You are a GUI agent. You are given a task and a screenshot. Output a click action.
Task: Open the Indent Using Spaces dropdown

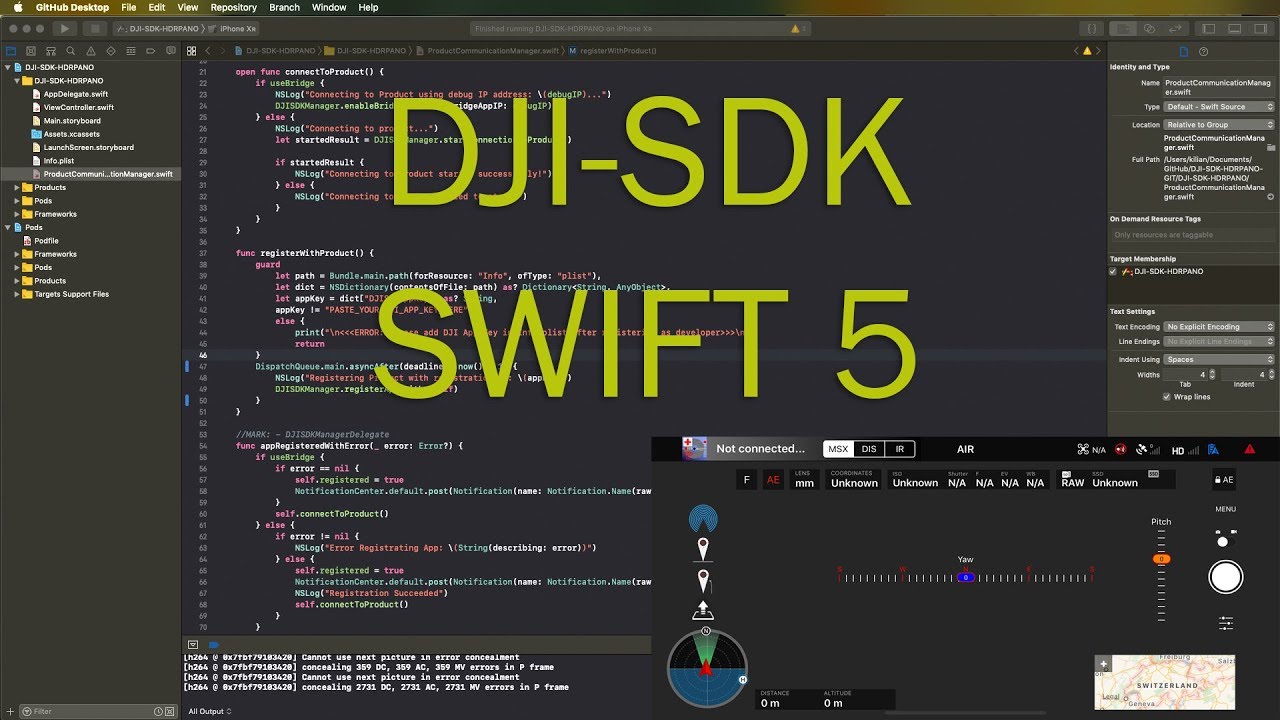tap(1219, 359)
